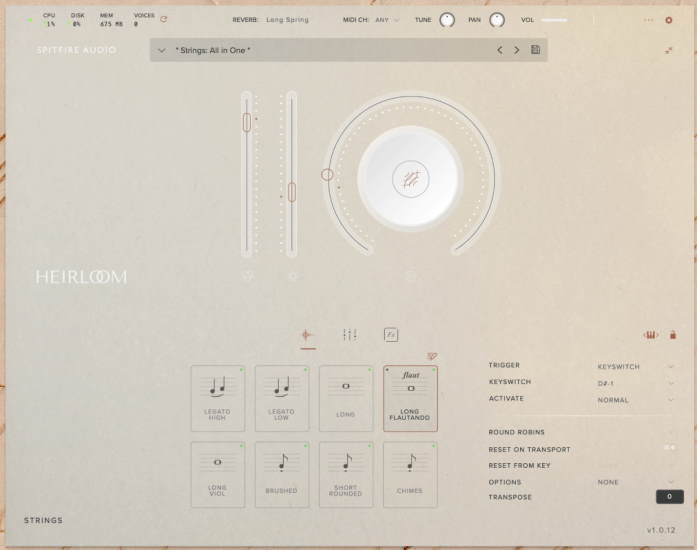Select the Long articulation tile

point(346,398)
